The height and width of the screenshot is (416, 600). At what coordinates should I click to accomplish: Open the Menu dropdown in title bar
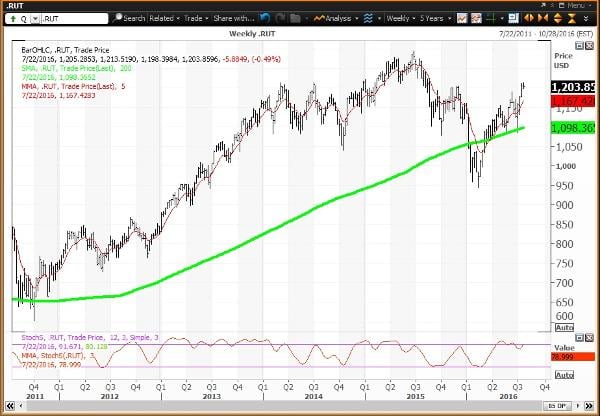click(579, 5)
